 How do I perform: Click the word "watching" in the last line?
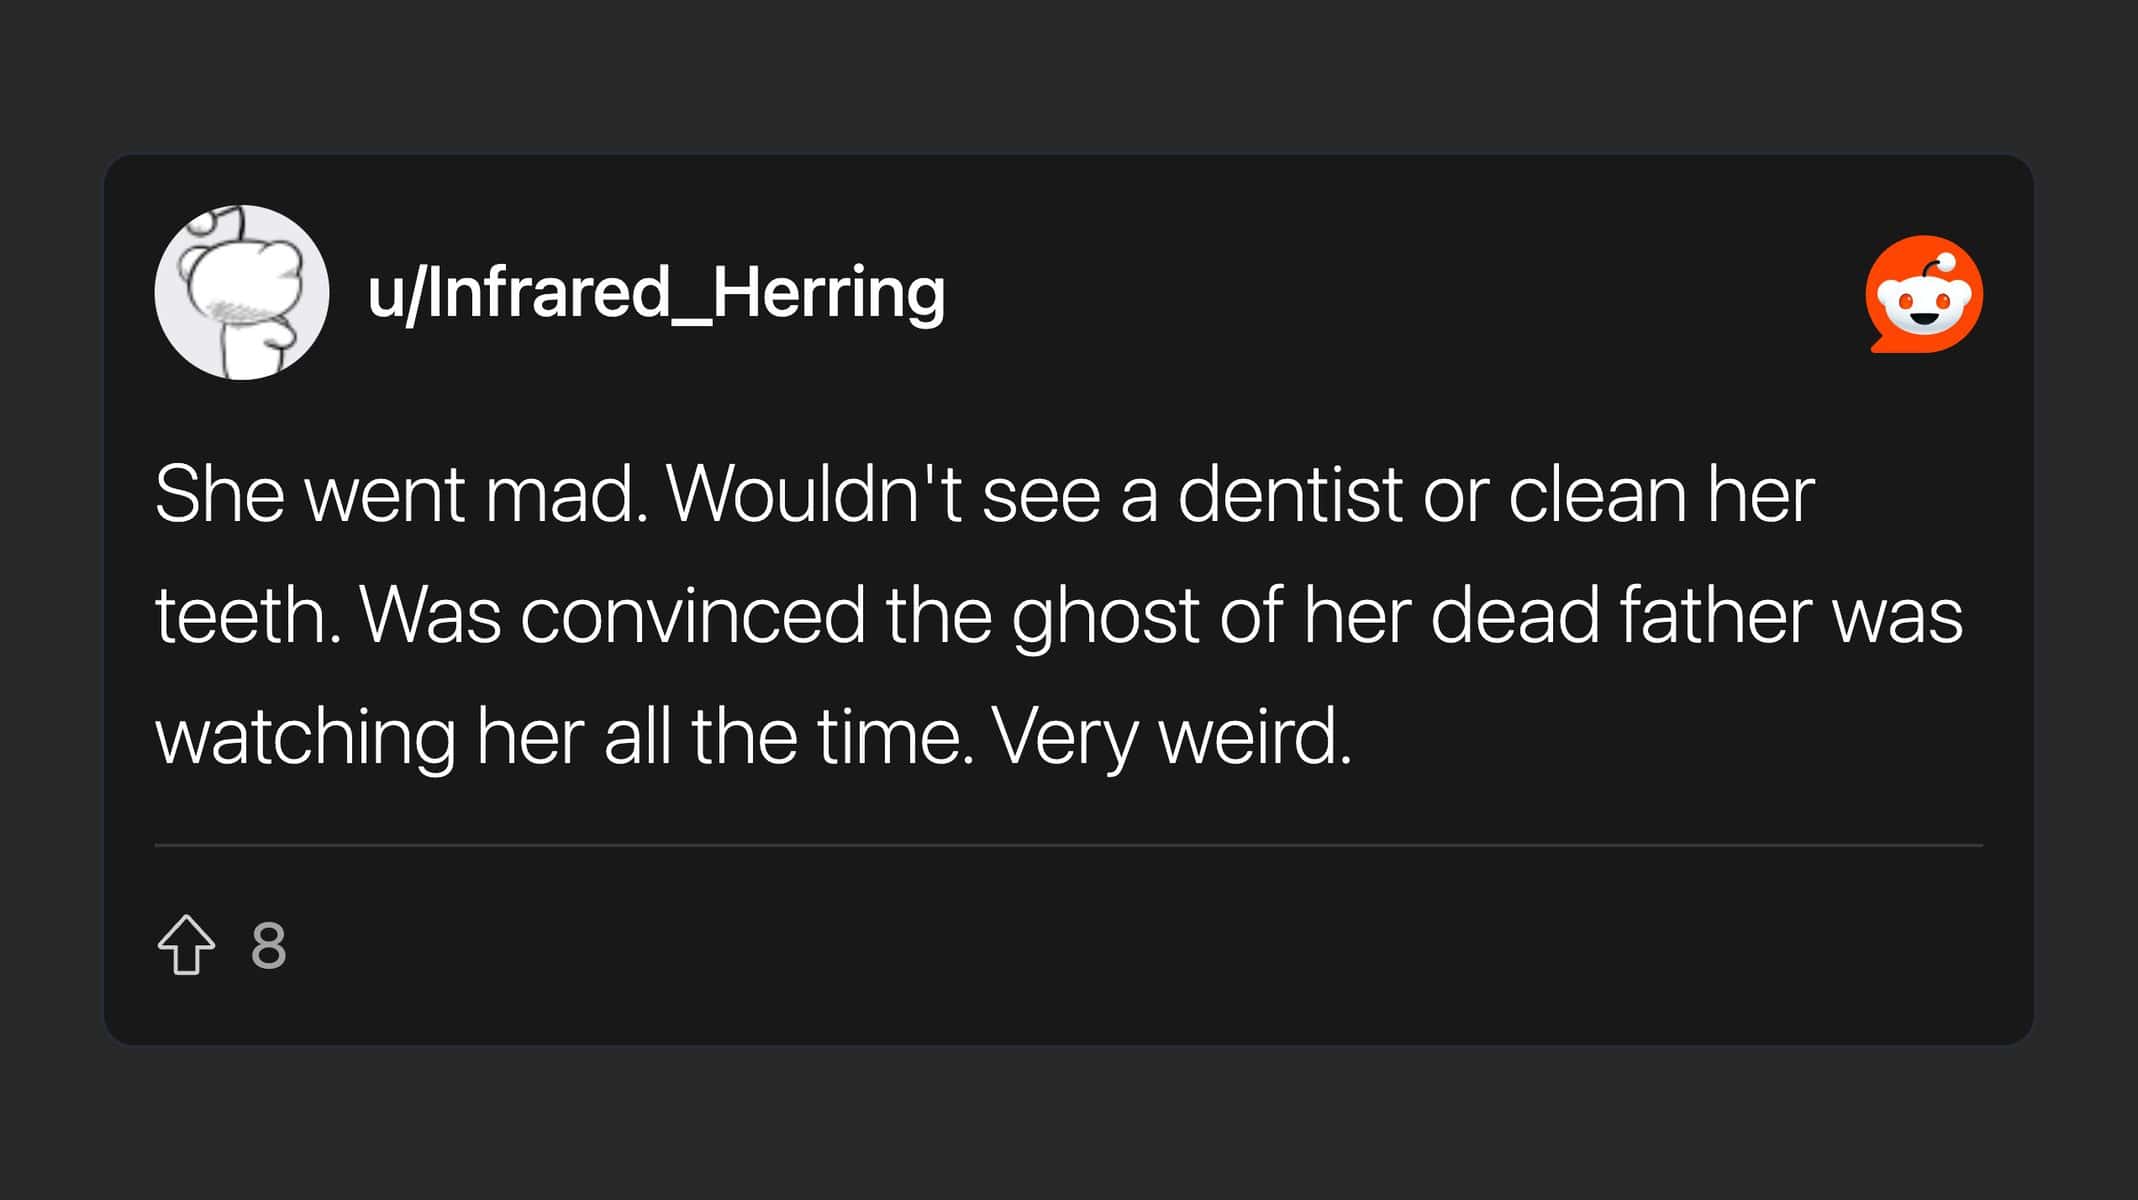305,737
